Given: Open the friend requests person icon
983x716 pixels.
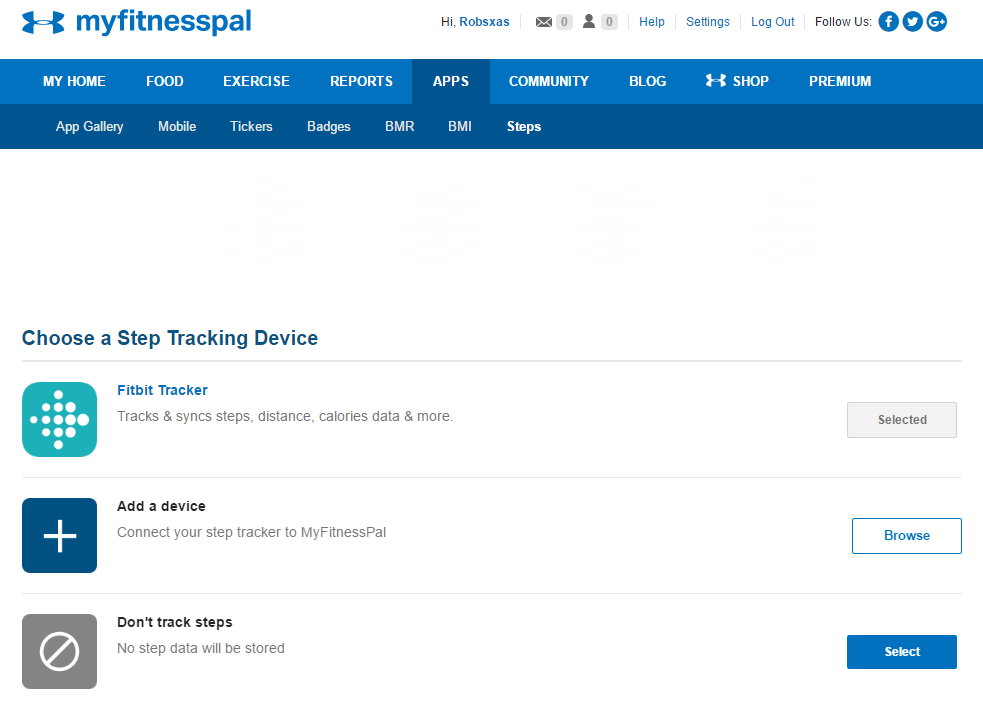Looking at the screenshot, I should 589,22.
